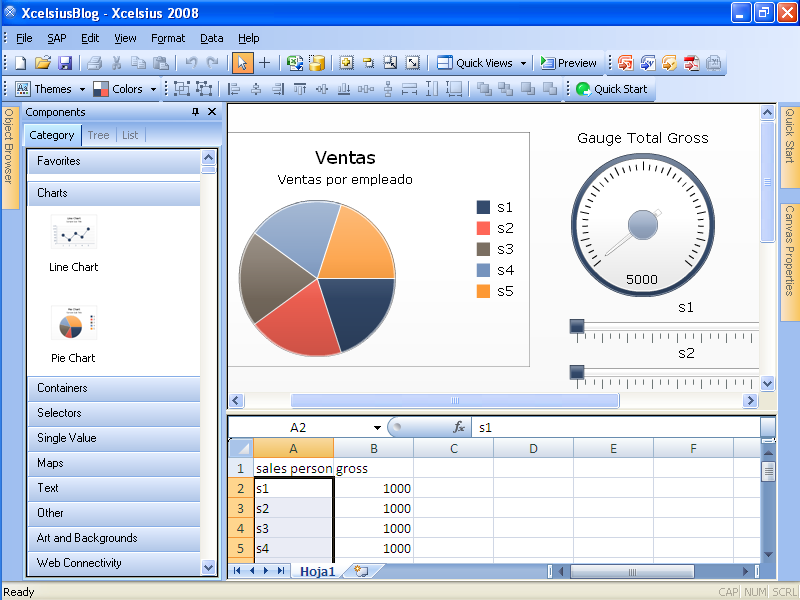Open the Canvas Properties side panel

tap(790, 262)
